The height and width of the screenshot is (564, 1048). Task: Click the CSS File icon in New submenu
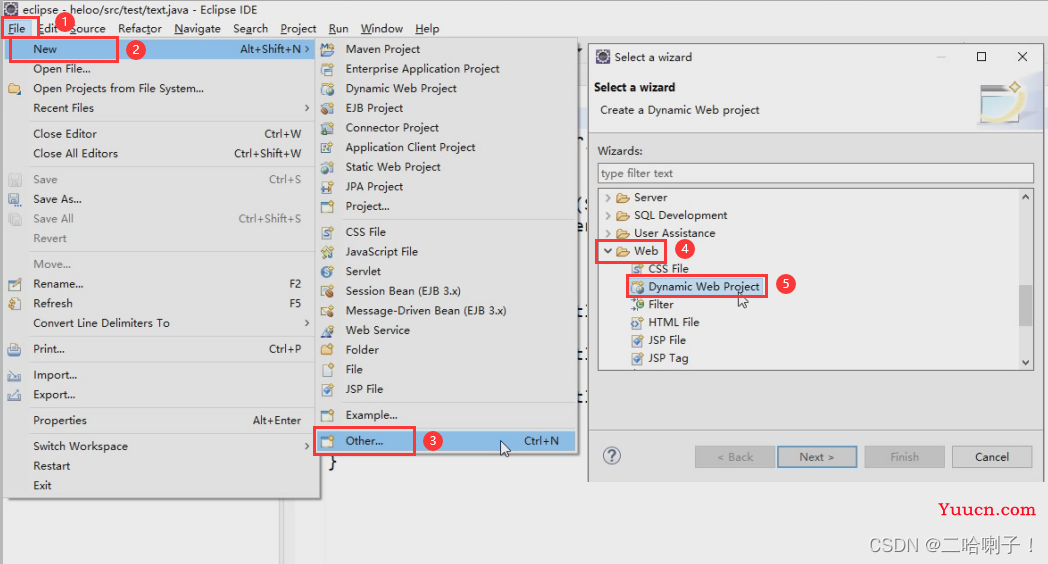click(x=328, y=232)
